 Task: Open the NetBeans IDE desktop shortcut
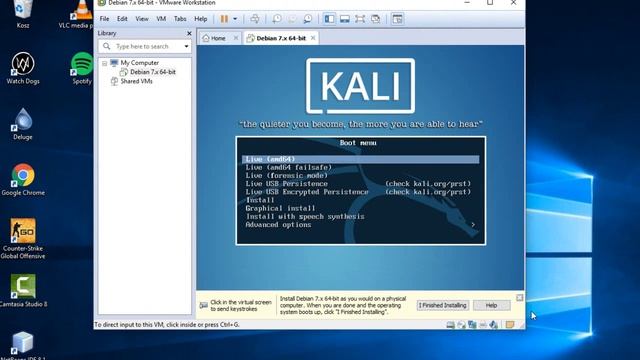click(23, 345)
